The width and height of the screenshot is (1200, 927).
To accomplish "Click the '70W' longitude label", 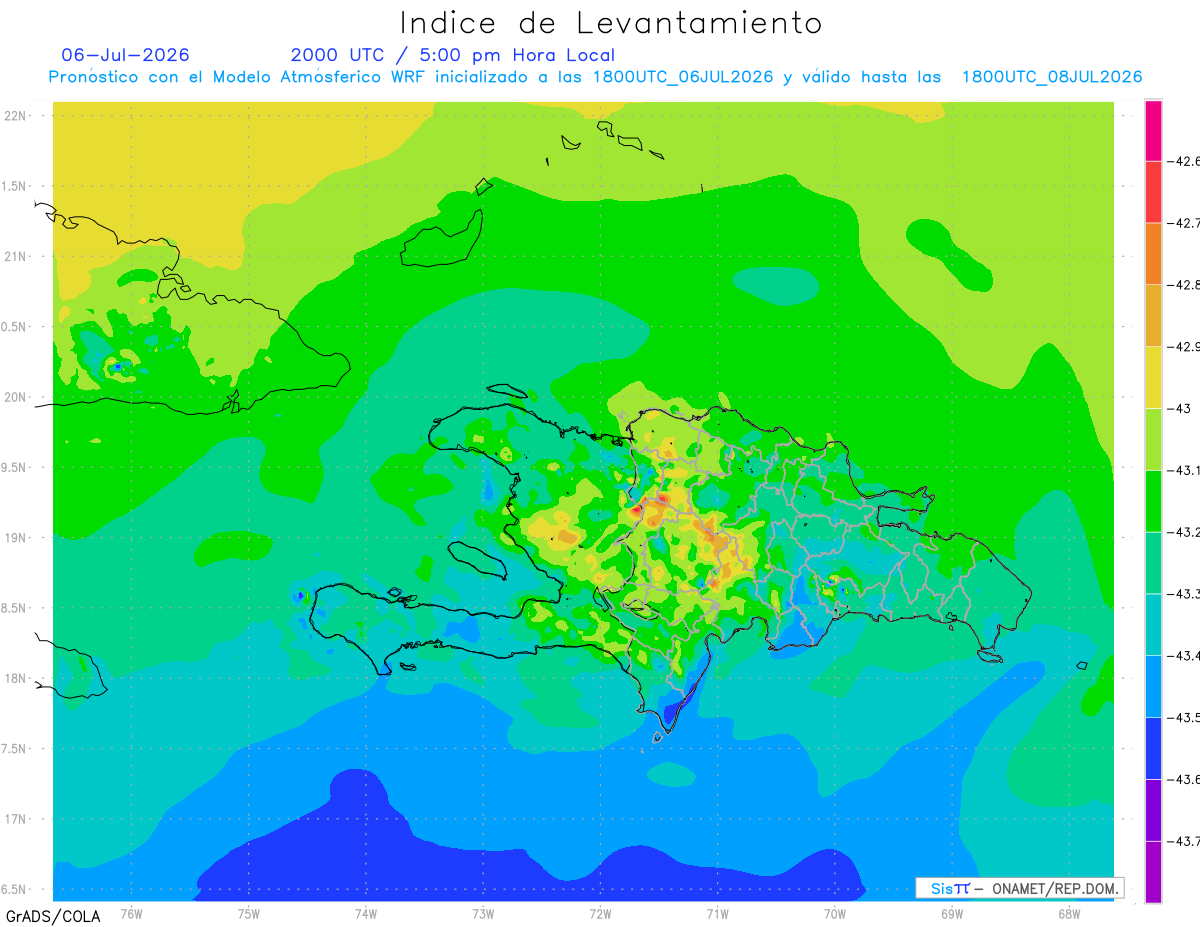I will coord(835,914).
